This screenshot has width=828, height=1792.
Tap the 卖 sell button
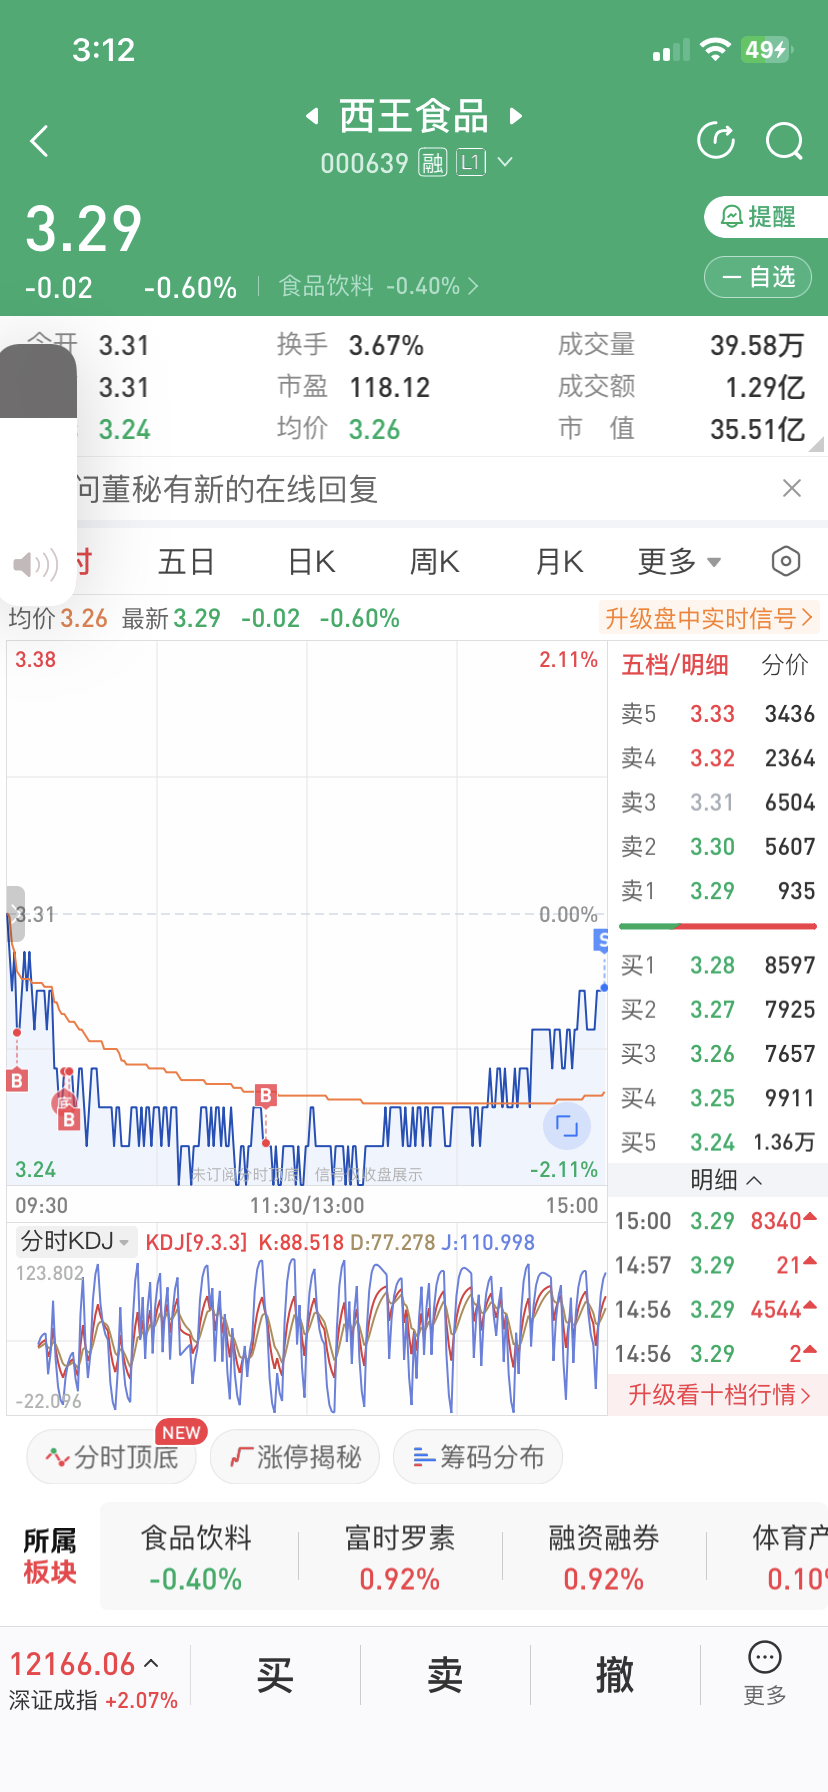pyautogui.click(x=445, y=1674)
